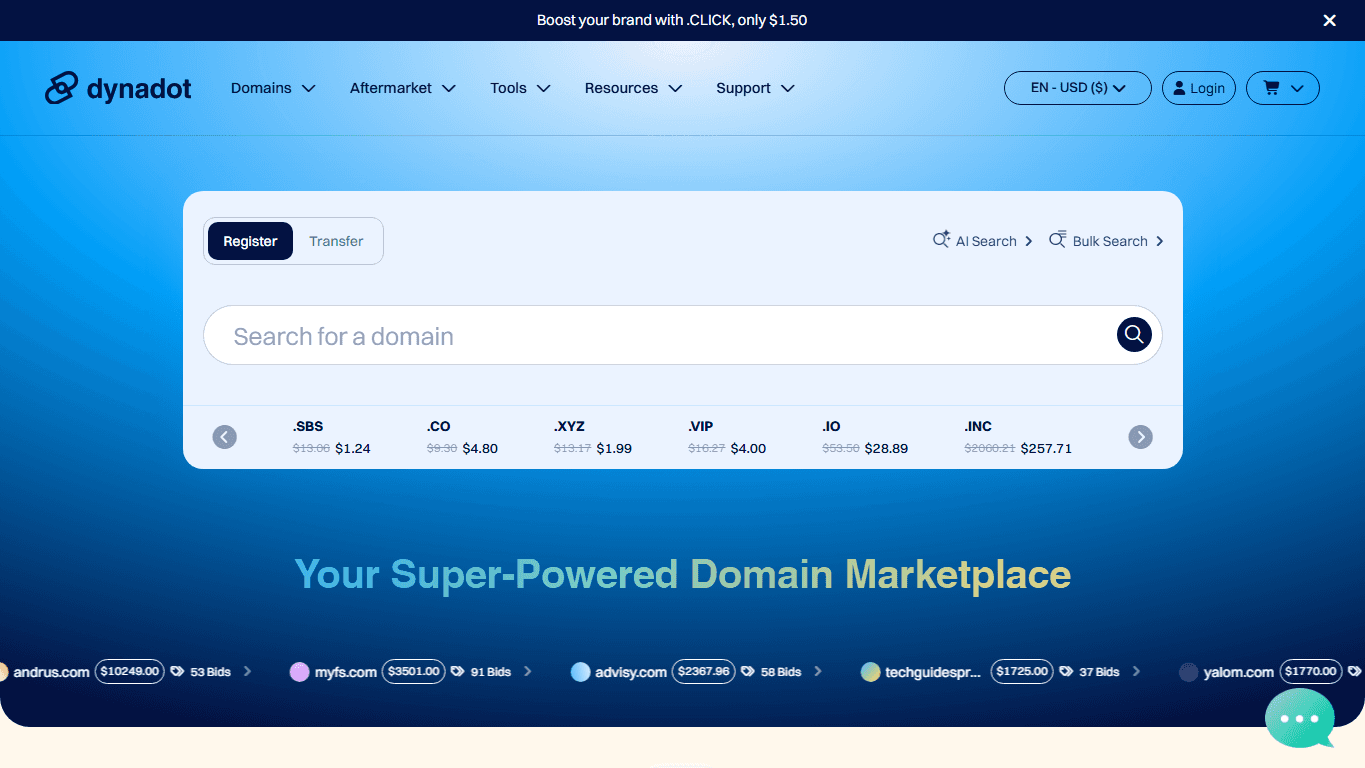Select the Register tab
The image size is (1365, 768).
click(250, 241)
